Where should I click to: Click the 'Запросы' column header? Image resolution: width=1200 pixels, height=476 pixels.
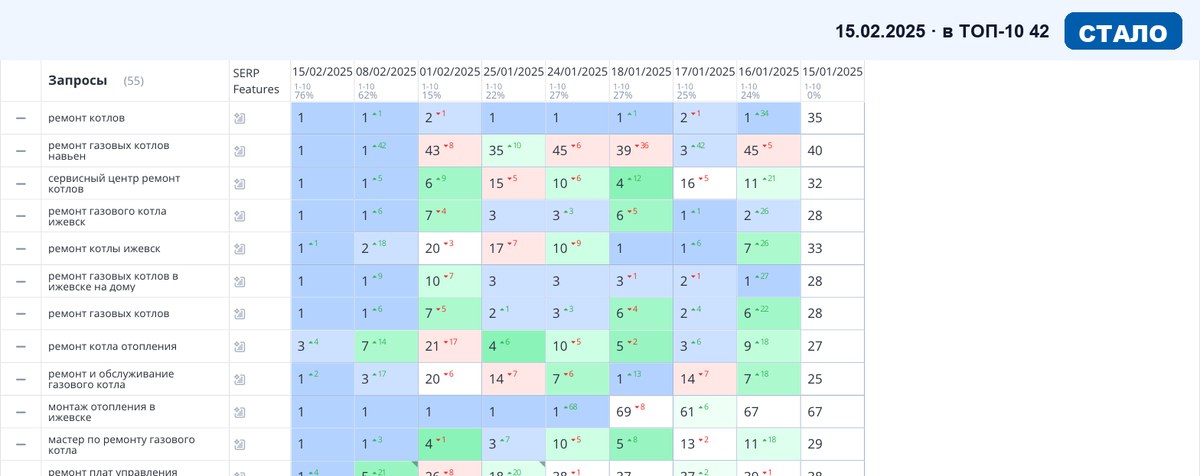[78, 80]
